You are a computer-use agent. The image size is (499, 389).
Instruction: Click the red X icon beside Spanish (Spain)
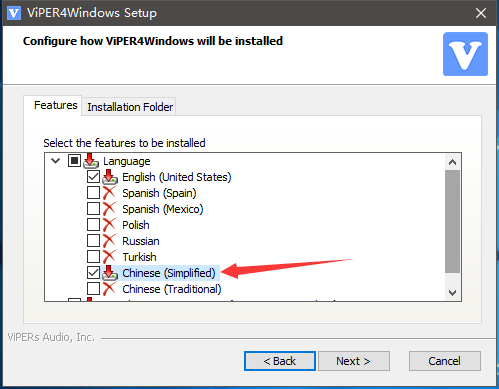click(x=109, y=193)
